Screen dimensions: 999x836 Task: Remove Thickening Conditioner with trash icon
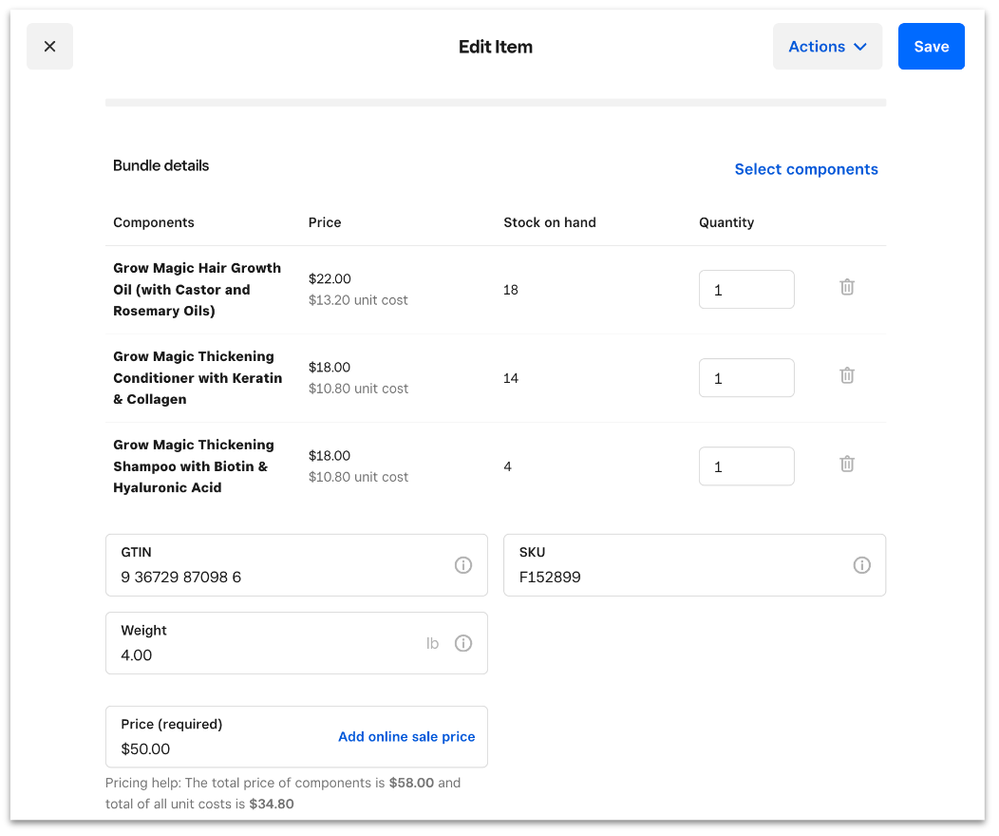click(846, 376)
